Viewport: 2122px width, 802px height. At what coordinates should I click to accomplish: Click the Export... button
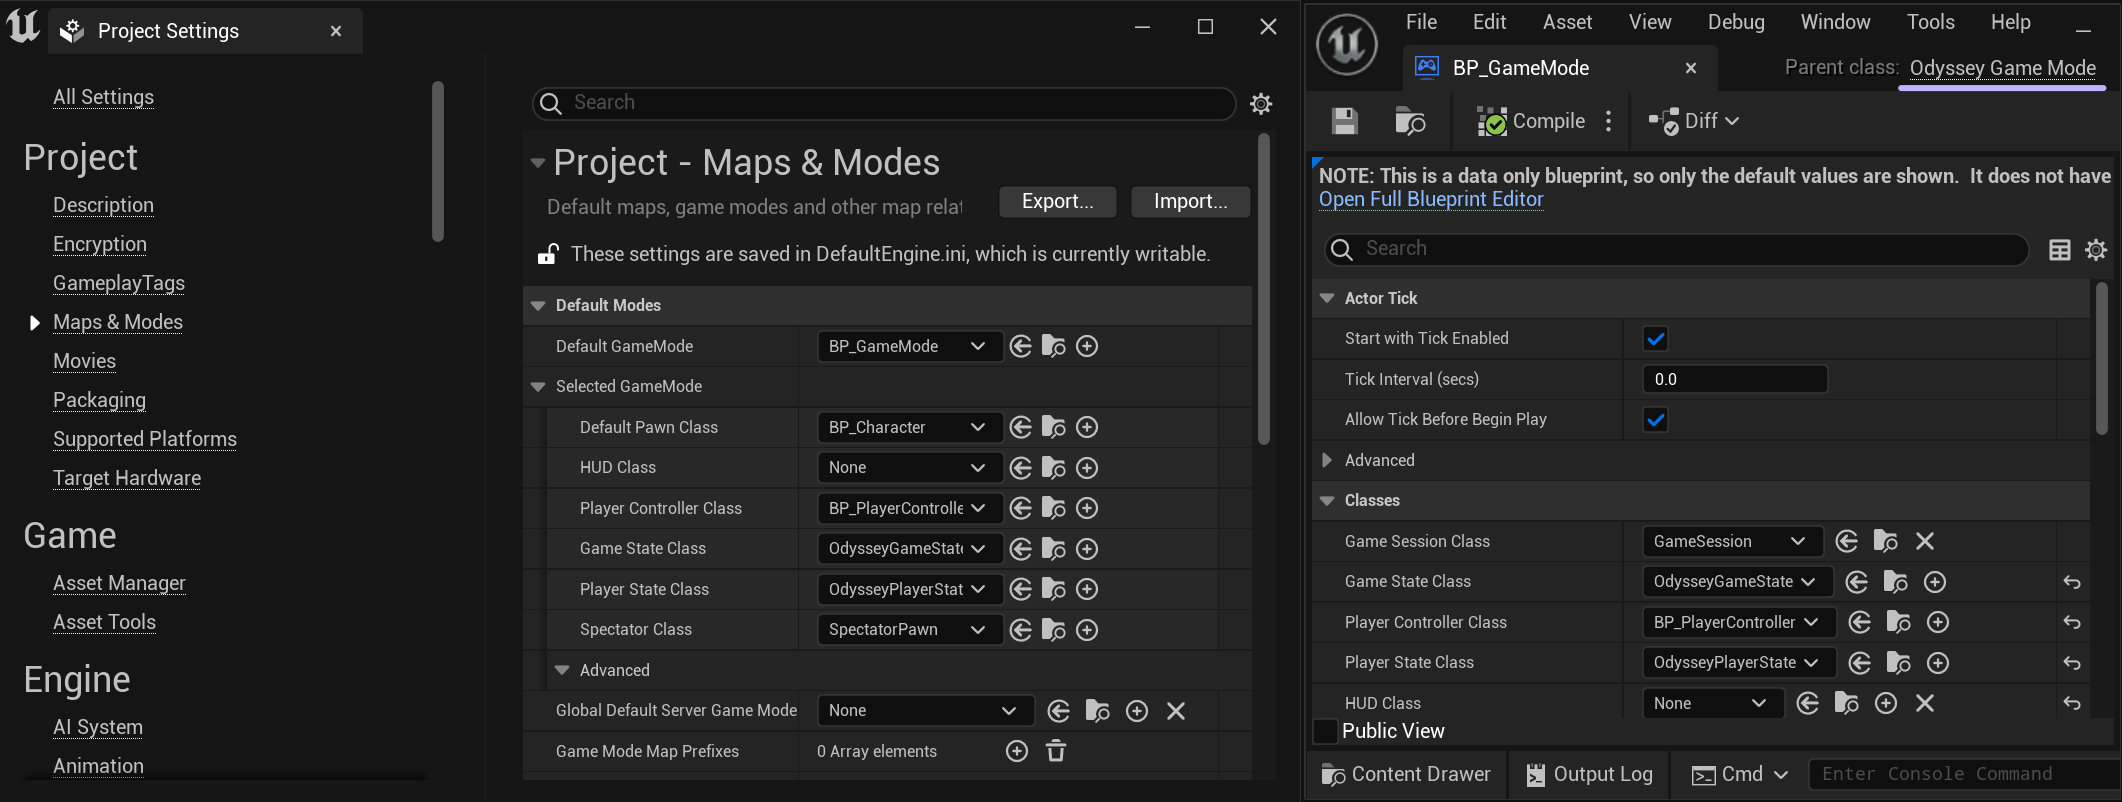[x=1057, y=201]
